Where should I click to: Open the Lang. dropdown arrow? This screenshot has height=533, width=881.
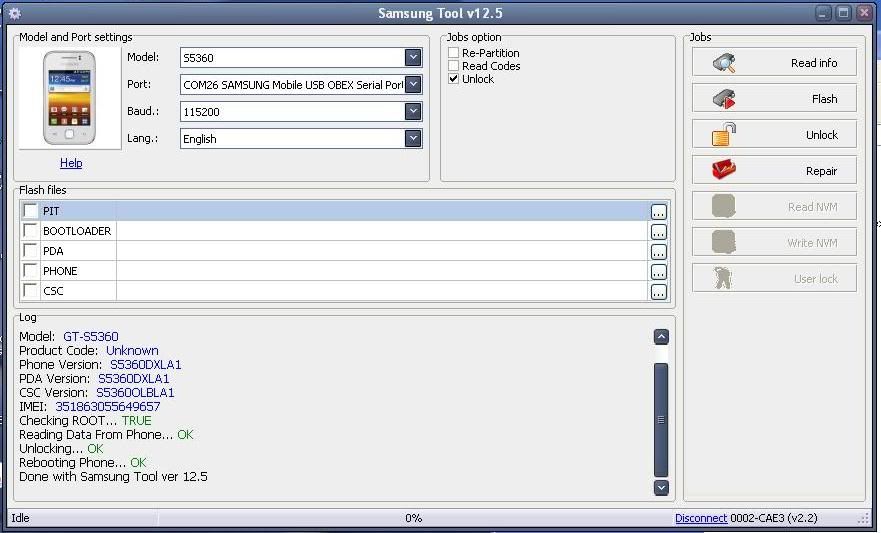click(413, 138)
